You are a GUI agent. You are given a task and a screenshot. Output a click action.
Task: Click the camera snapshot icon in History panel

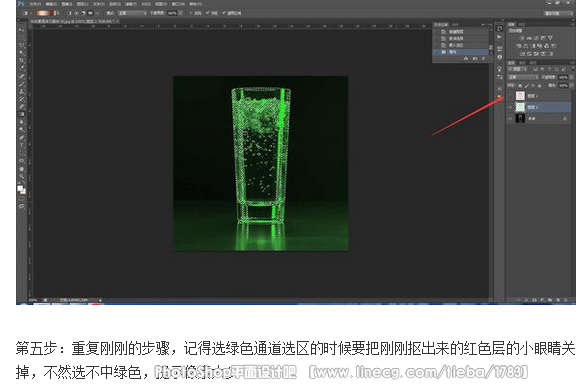click(x=474, y=59)
